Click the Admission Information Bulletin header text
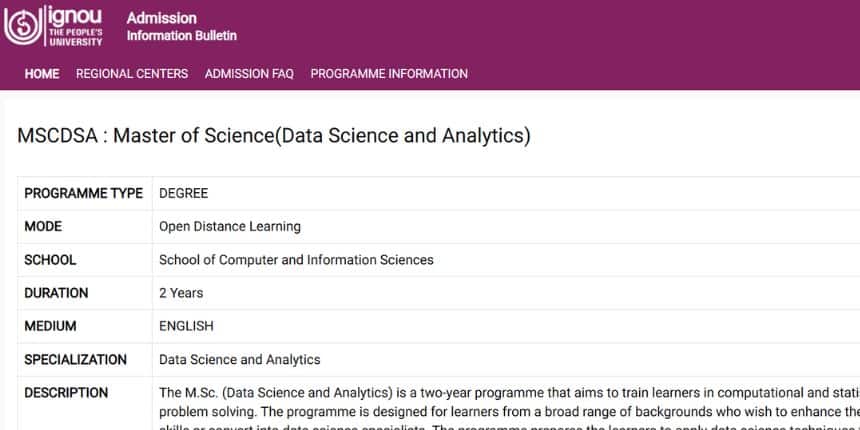The width and height of the screenshot is (860, 430). [x=181, y=27]
